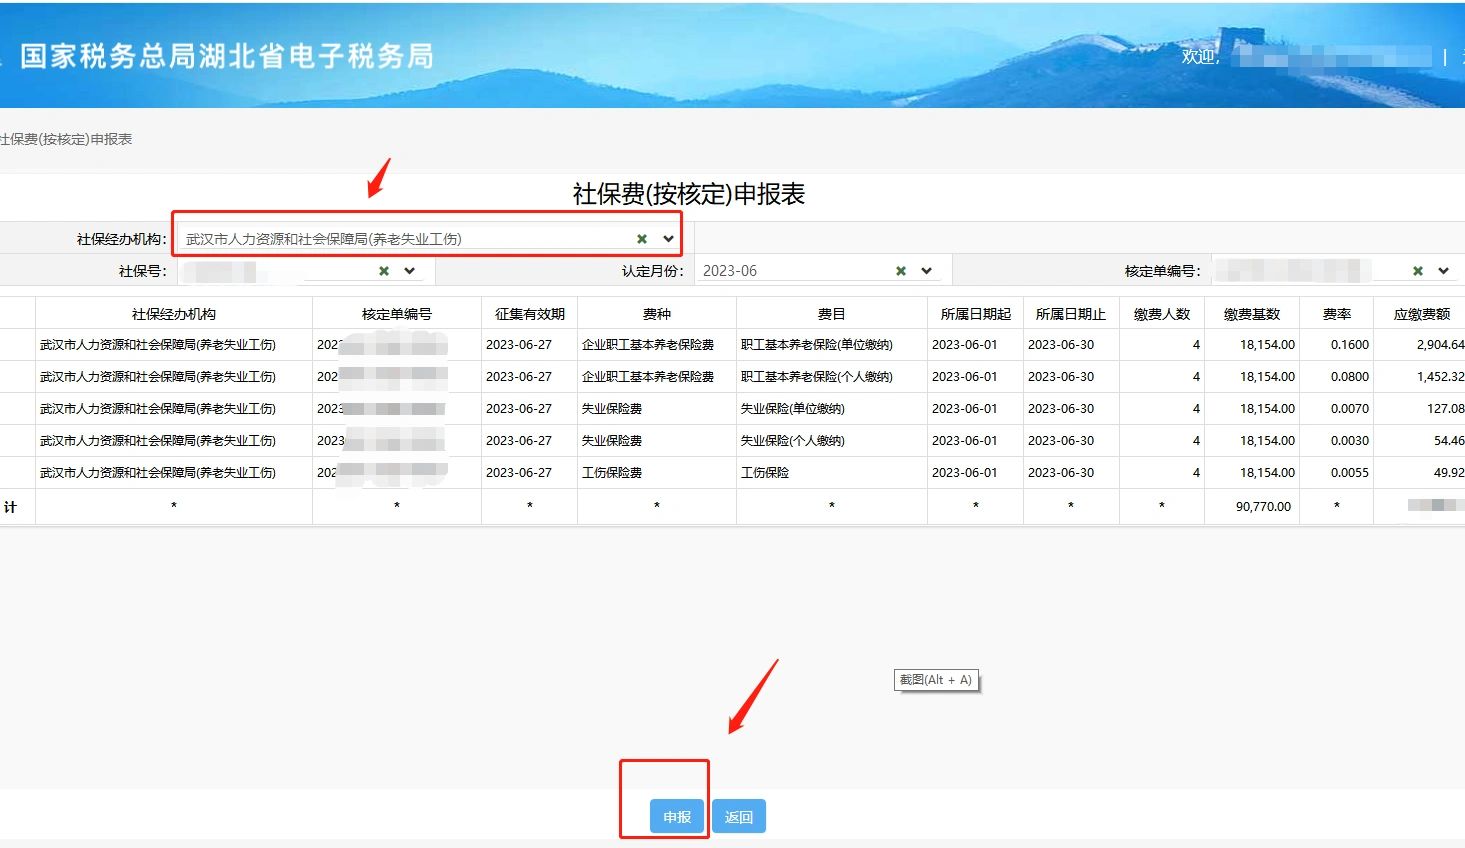Viewport: 1465px width, 848px height.
Task: Click the 返回 button
Action: tap(739, 817)
